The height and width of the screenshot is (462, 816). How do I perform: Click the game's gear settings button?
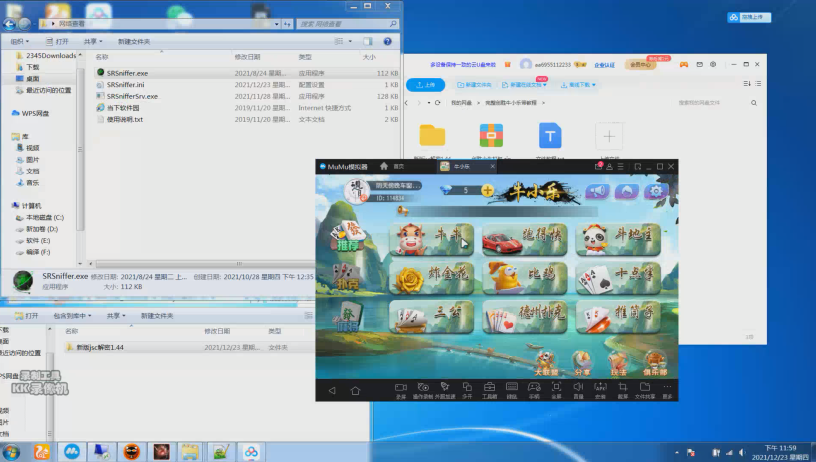(x=656, y=191)
